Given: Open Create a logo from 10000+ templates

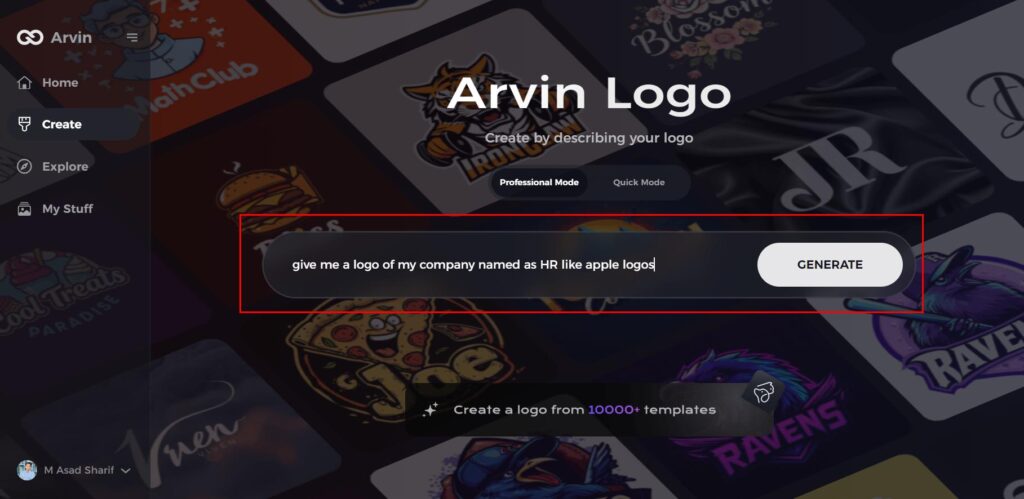Looking at the screenshot, I should pyautogui.click(x=584, y=410).
